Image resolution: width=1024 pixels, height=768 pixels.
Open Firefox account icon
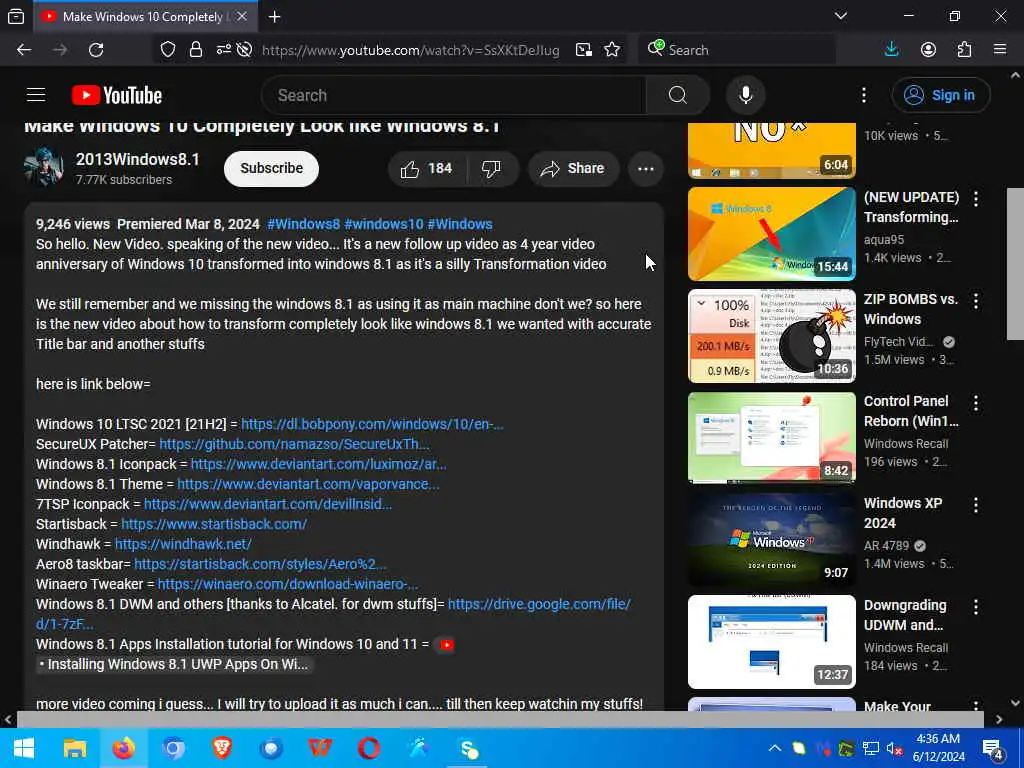928,50
